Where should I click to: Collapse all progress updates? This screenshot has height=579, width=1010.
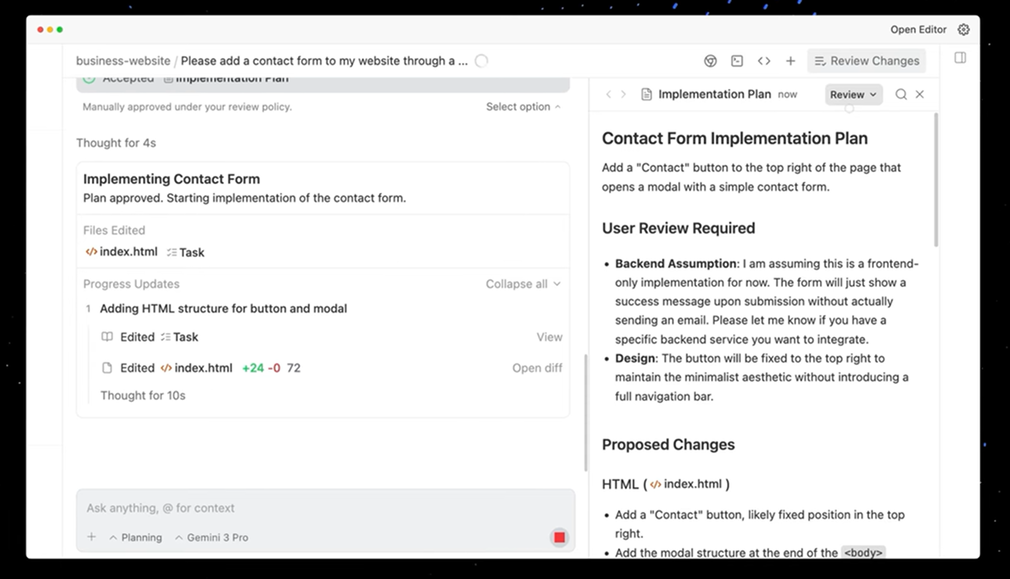[x=523, y=284]
